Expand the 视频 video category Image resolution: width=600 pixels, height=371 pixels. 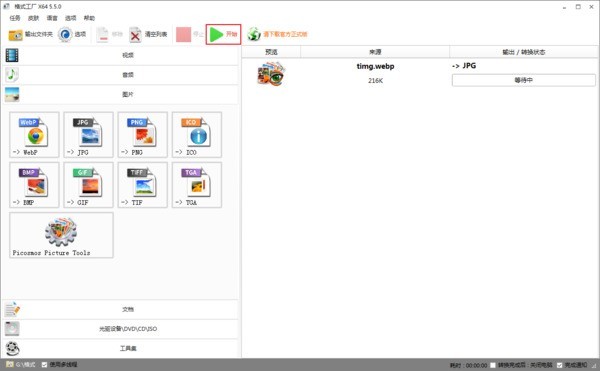[121, 55]
